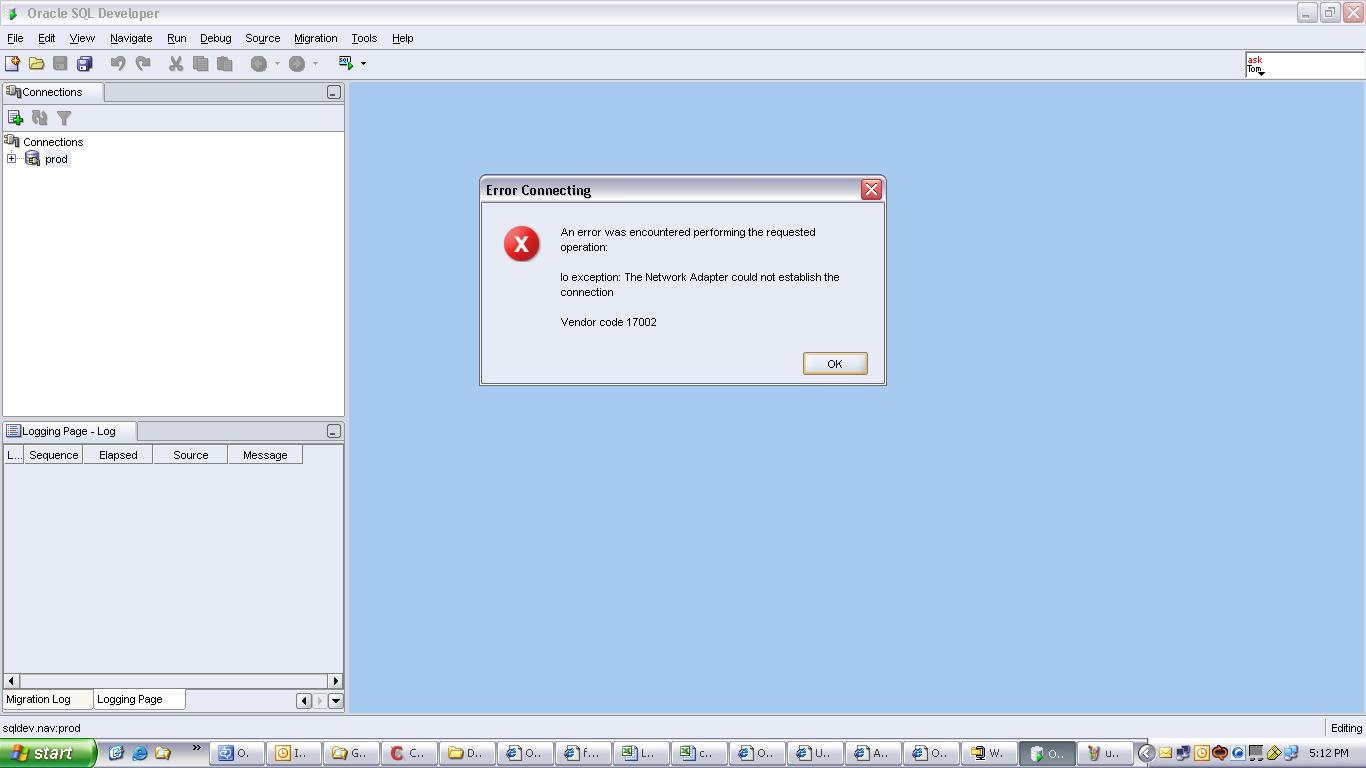Viewport: 1366px width, 768px height.
Task: Open SQL Worksheet from toolbar
Action: pyautogui.click(x=346, y=63)
